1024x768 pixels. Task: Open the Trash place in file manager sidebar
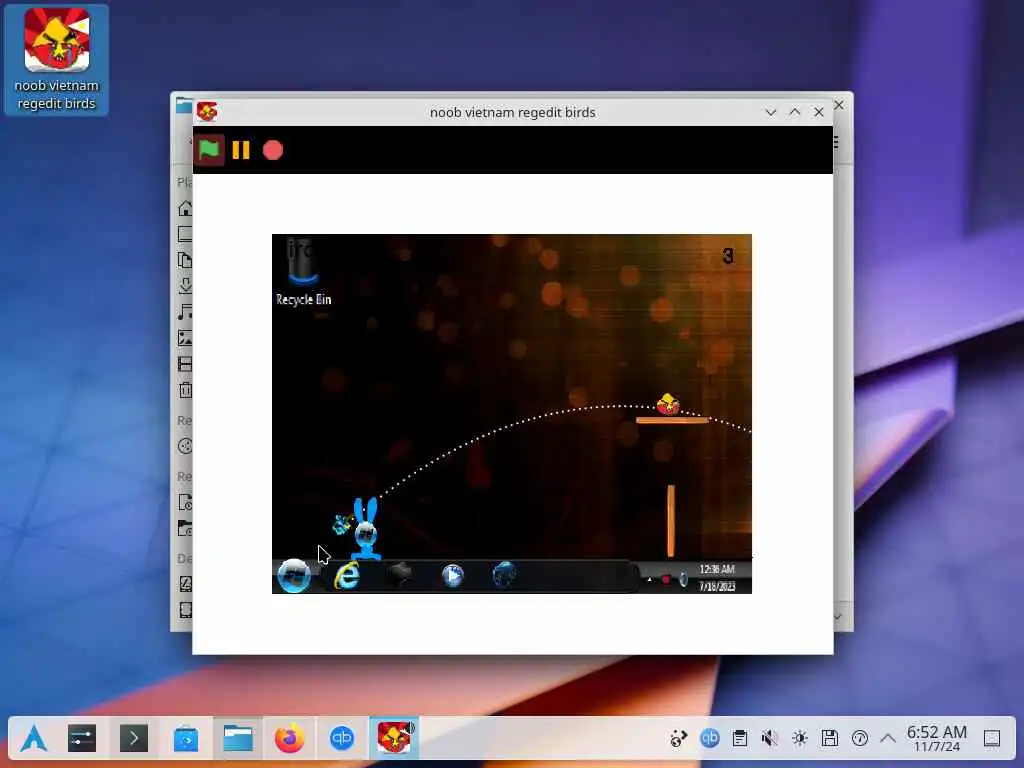coord(185,390)
